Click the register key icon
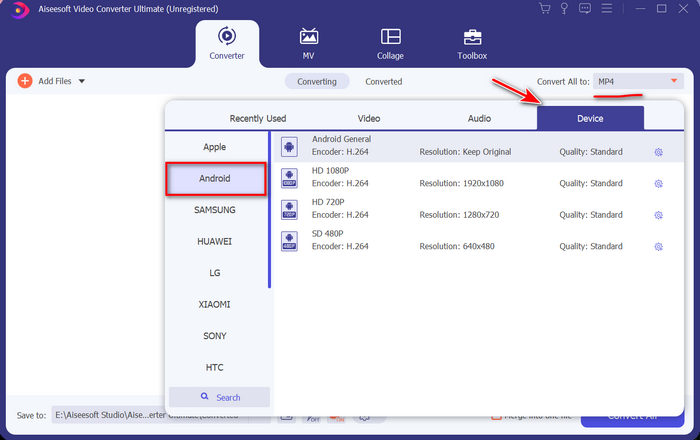This screenshot has height=440, width=700. point(564,8)
